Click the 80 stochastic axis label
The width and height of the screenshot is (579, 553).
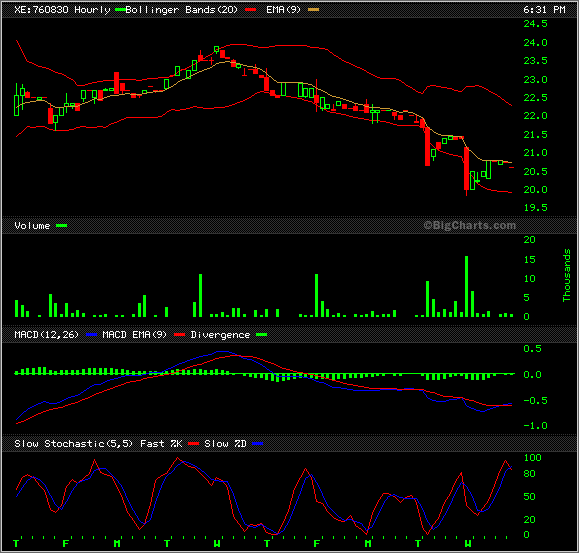tap(530, 474)
